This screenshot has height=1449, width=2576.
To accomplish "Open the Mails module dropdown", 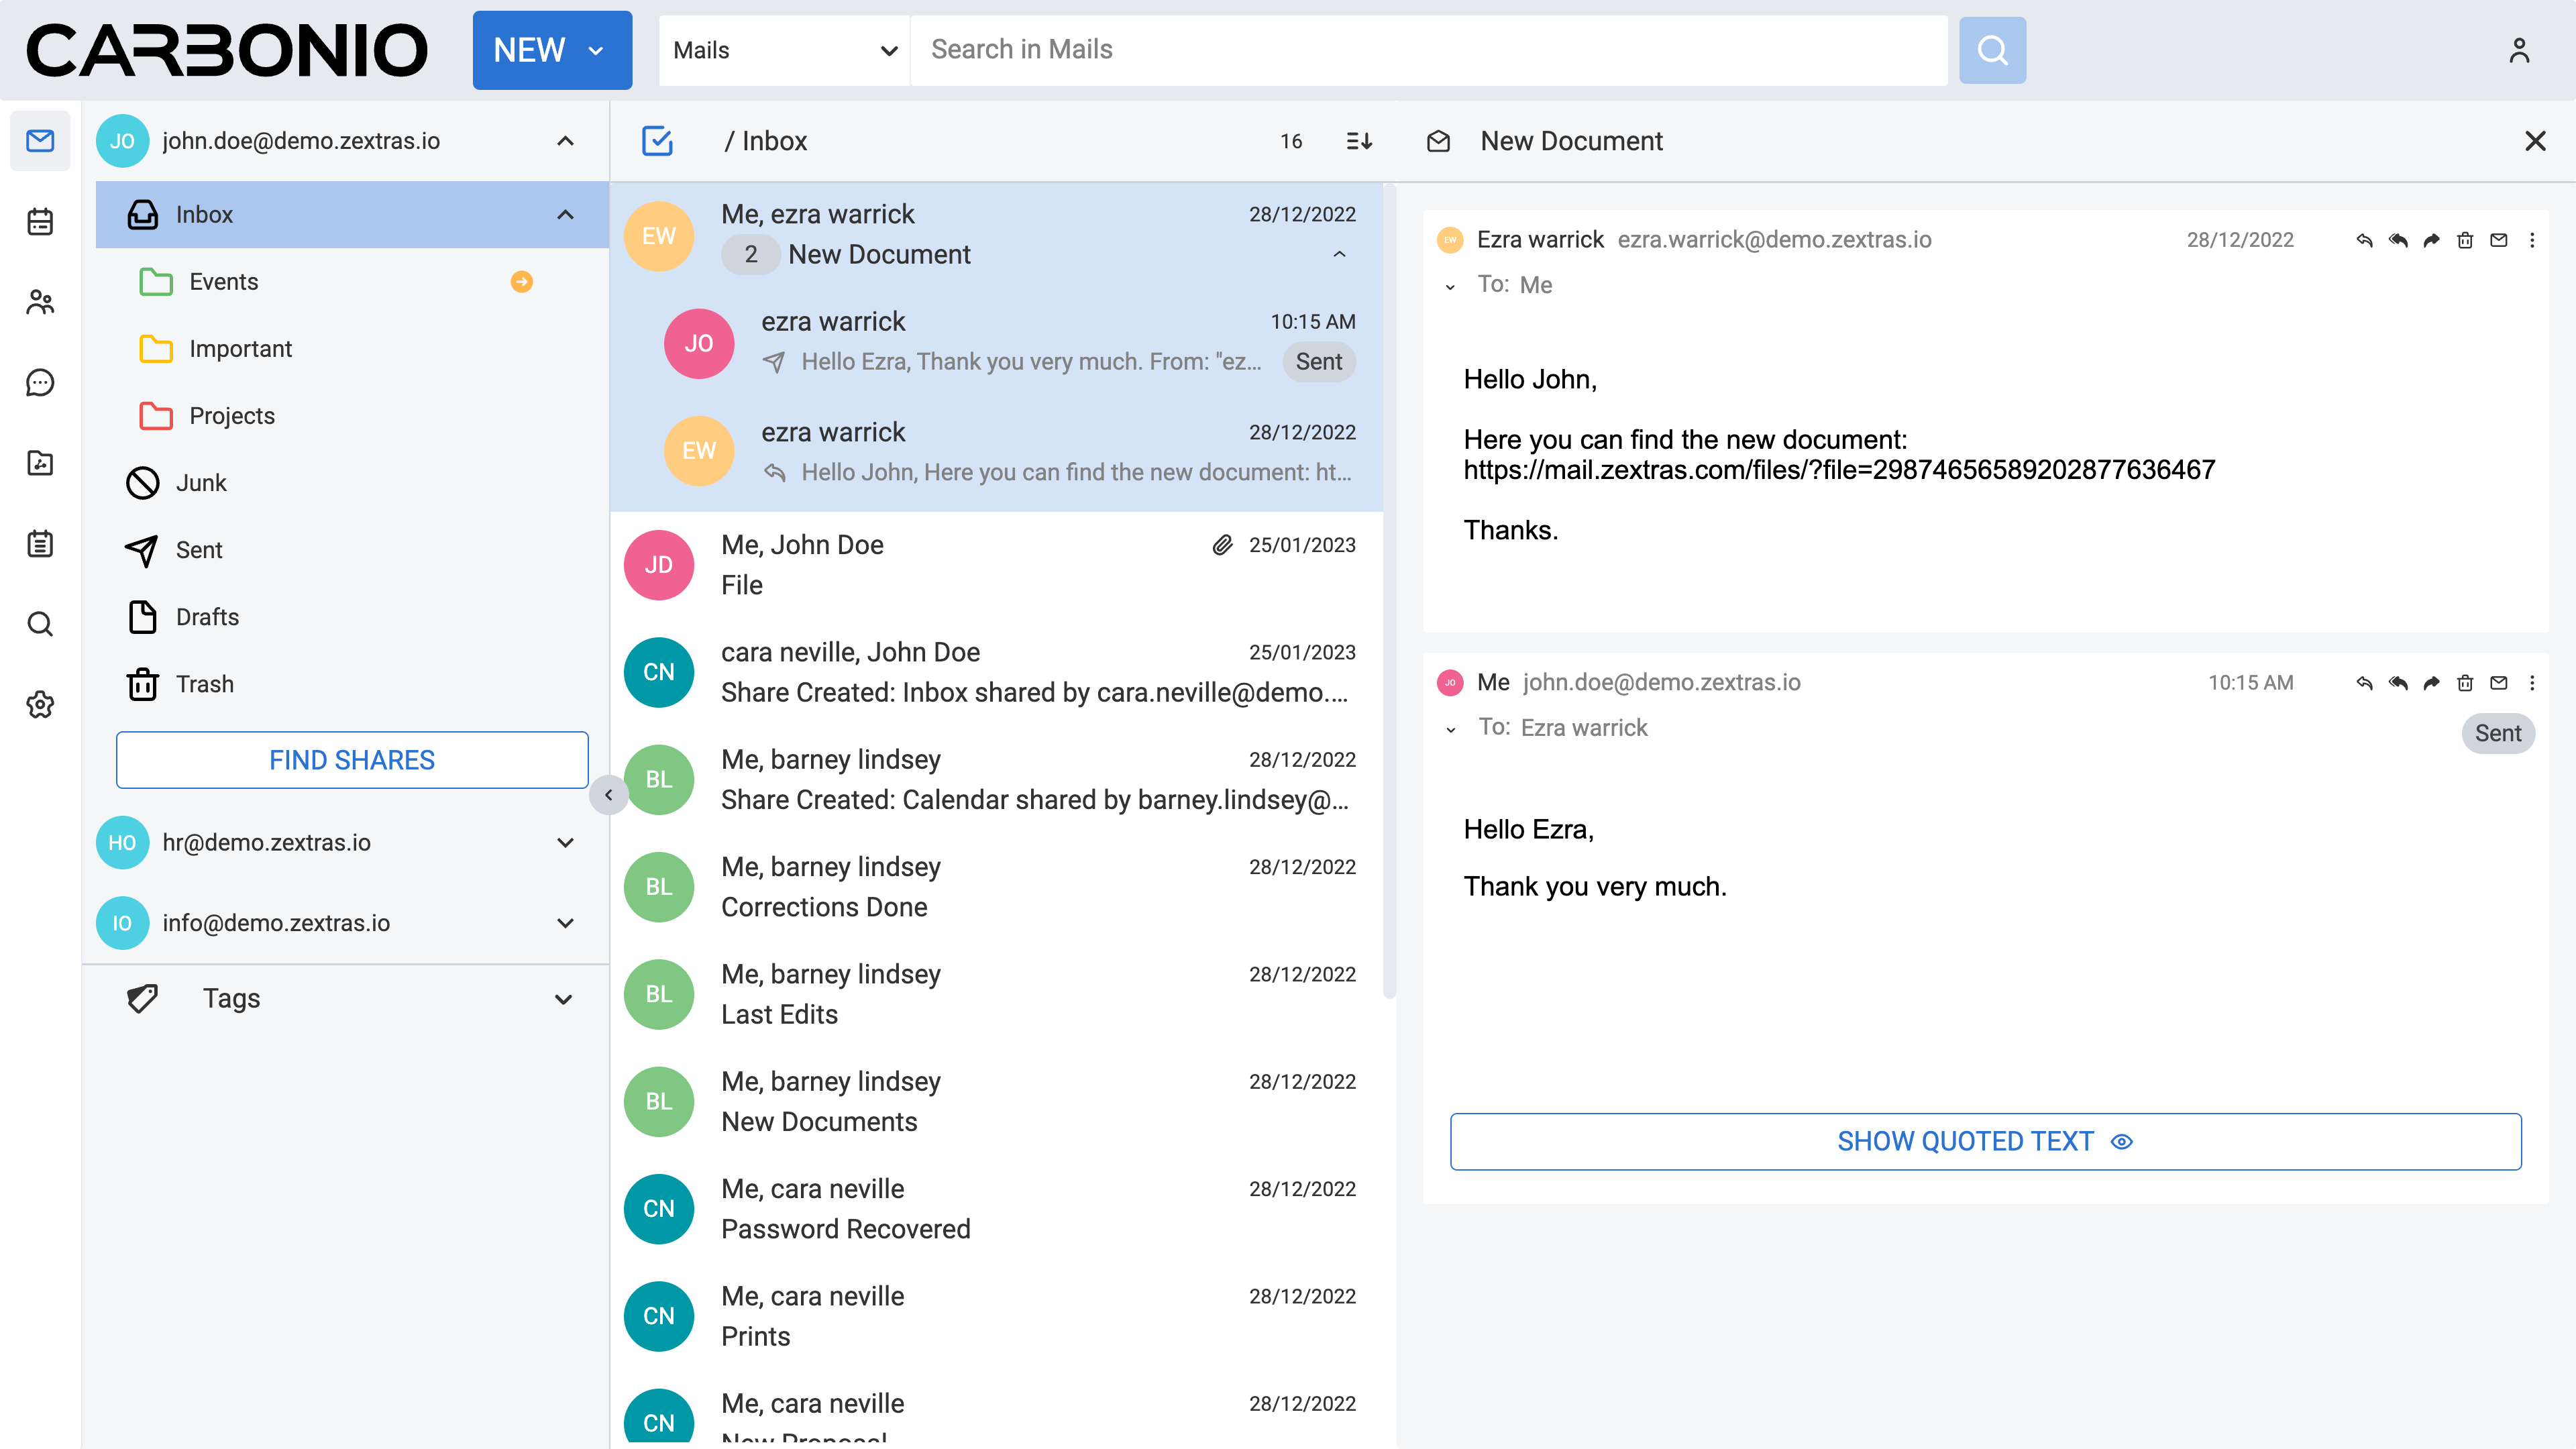I will coord(784,50).
